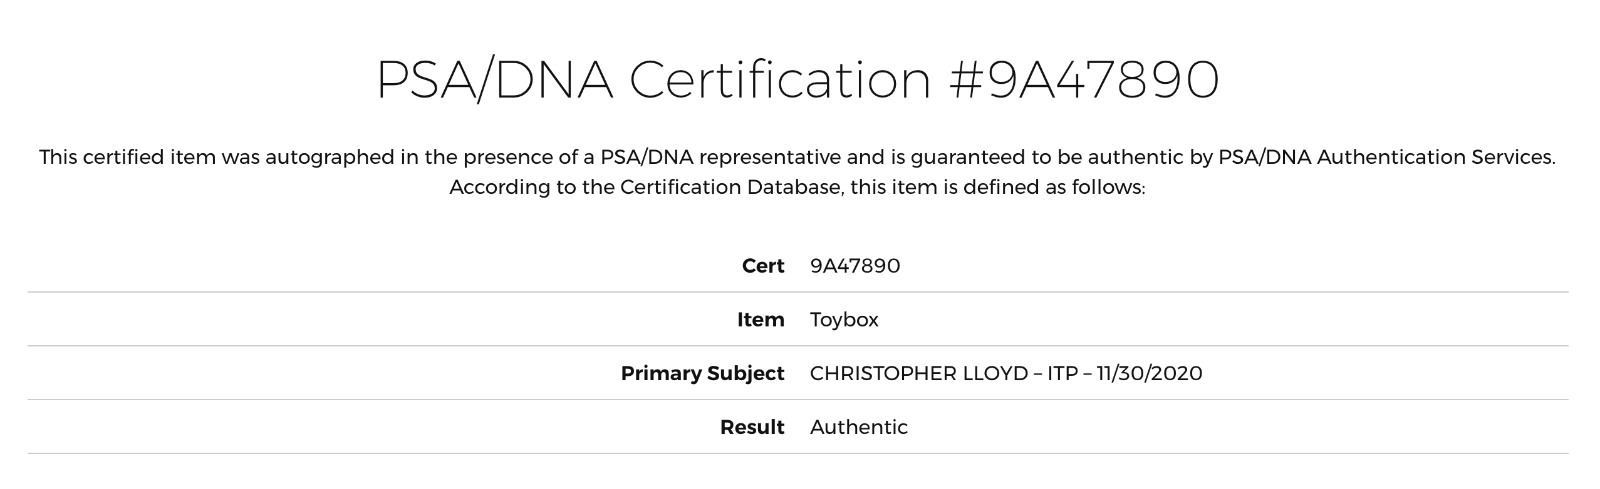Click "PSA/DNA Authentication Services" in the first line

click(x=1385, y=158)
